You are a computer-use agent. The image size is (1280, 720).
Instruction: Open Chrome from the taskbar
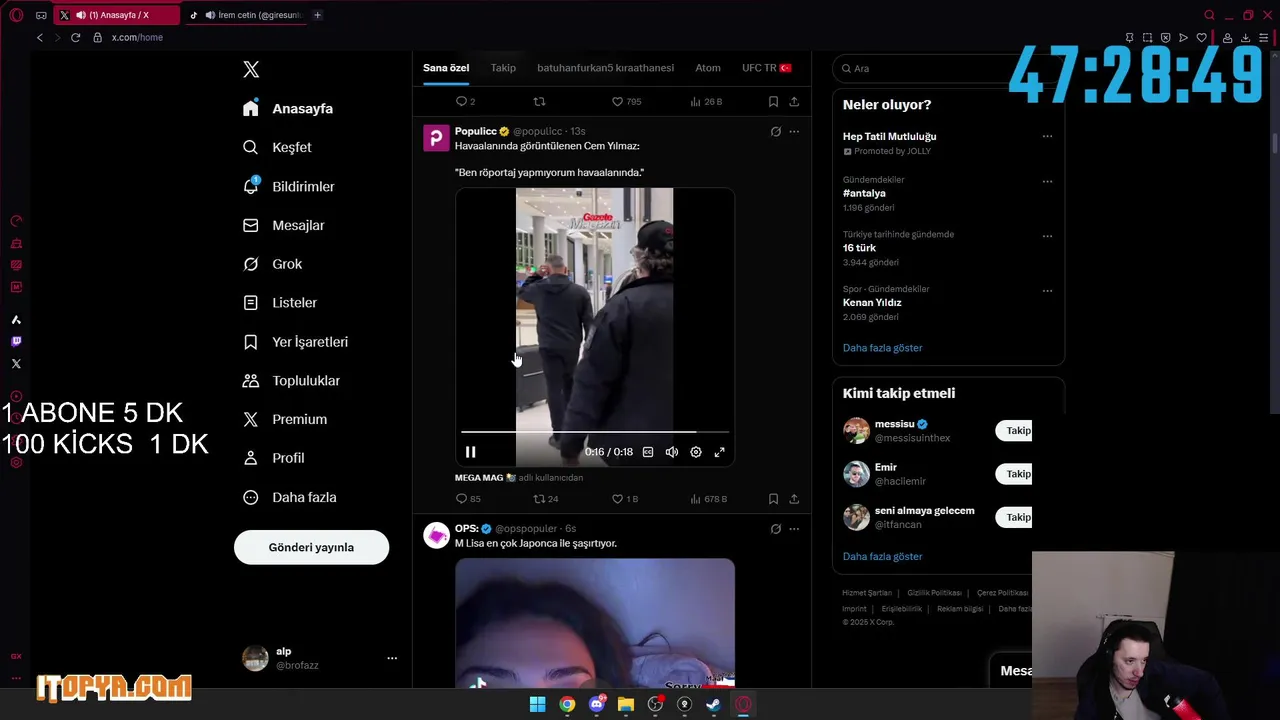pos(567,704)
